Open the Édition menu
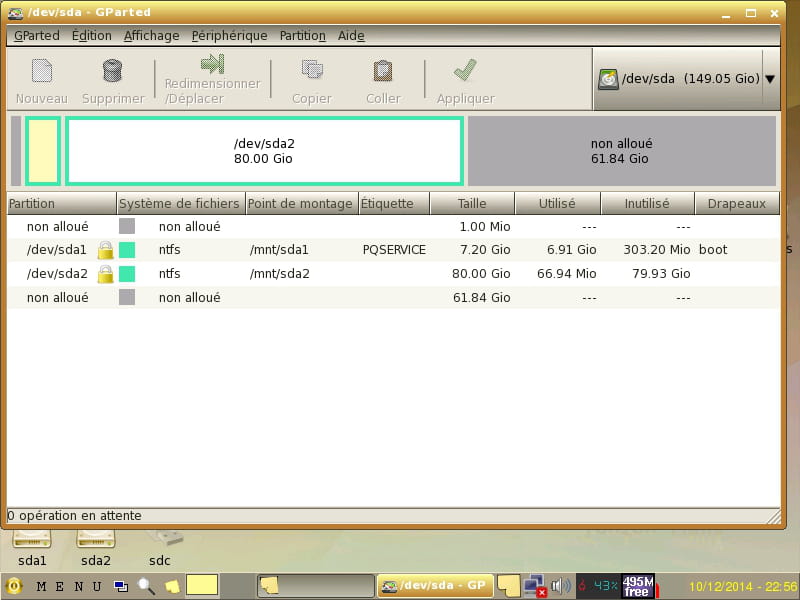Screen dimensions: 800x600 [91, 36]
